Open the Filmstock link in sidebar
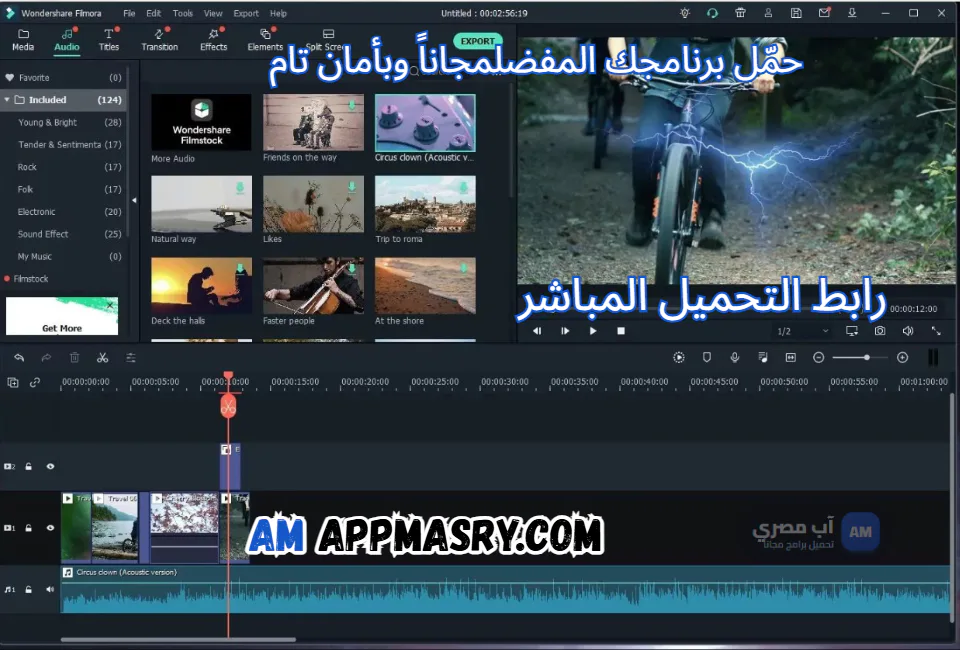 [x=31, y=278]
